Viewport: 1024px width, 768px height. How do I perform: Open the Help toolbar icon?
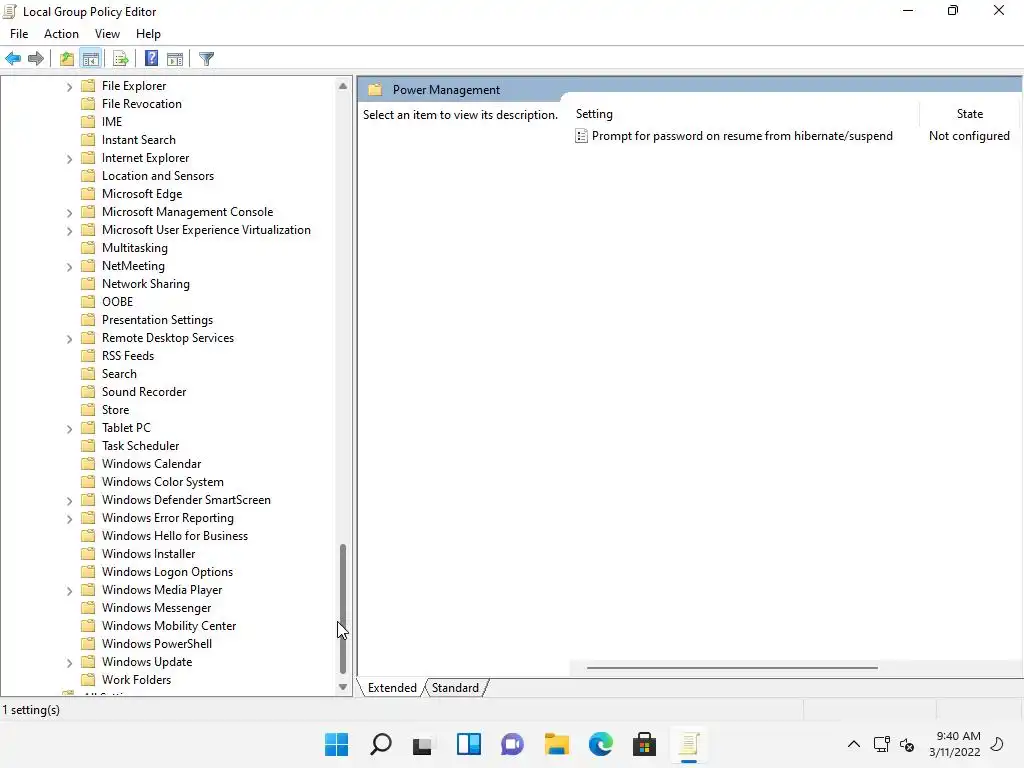point(152,58)
